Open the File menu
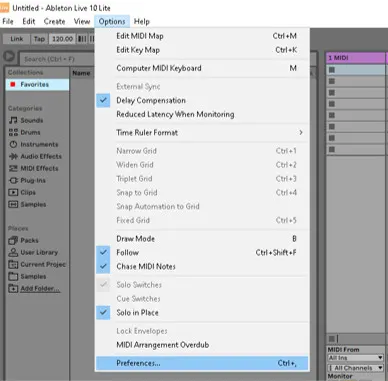The width and height of the screenshot is (388, 381). click(8, 22)
